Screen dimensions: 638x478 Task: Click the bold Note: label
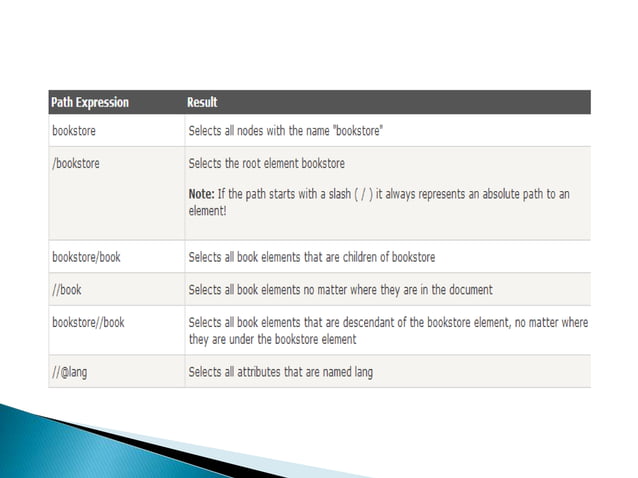201,194
